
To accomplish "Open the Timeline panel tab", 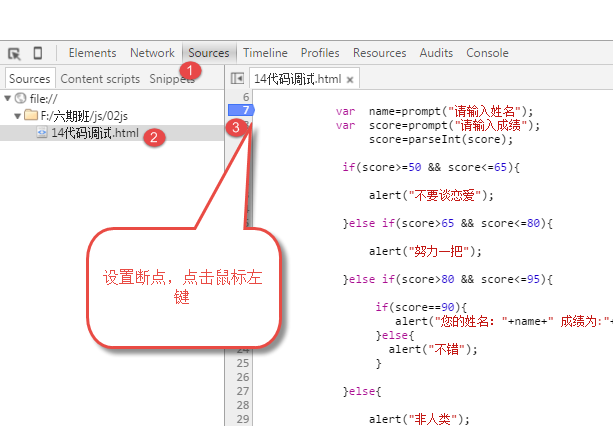I will 265,53.
